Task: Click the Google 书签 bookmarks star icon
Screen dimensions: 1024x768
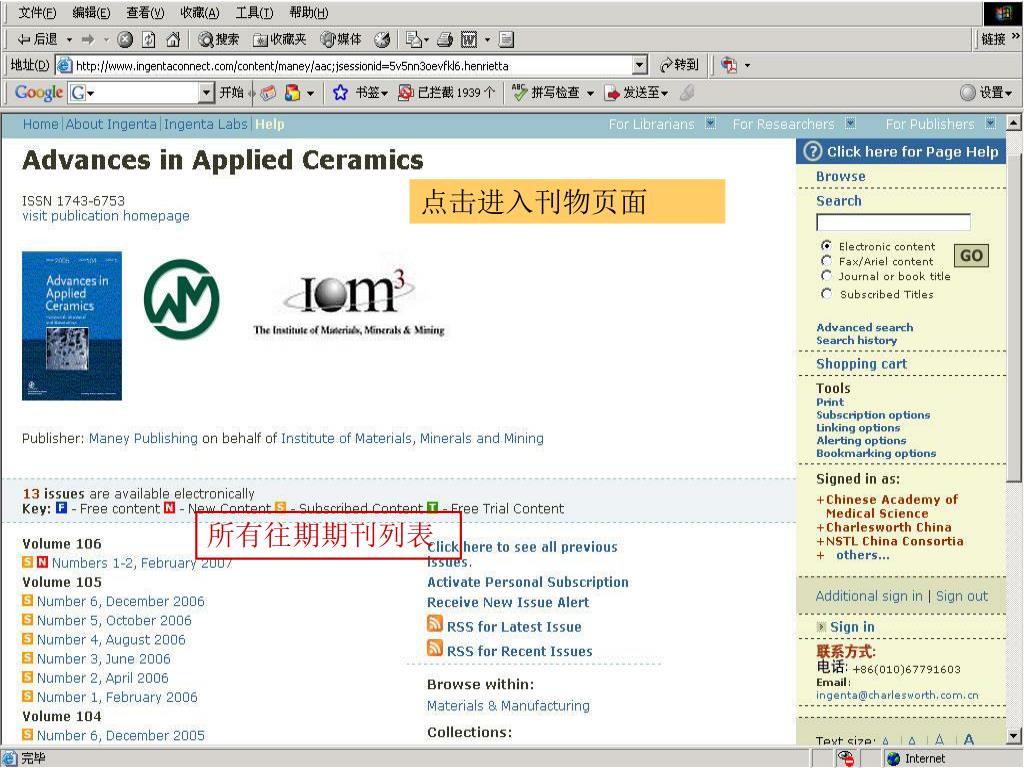Action: tap(340, 93)
